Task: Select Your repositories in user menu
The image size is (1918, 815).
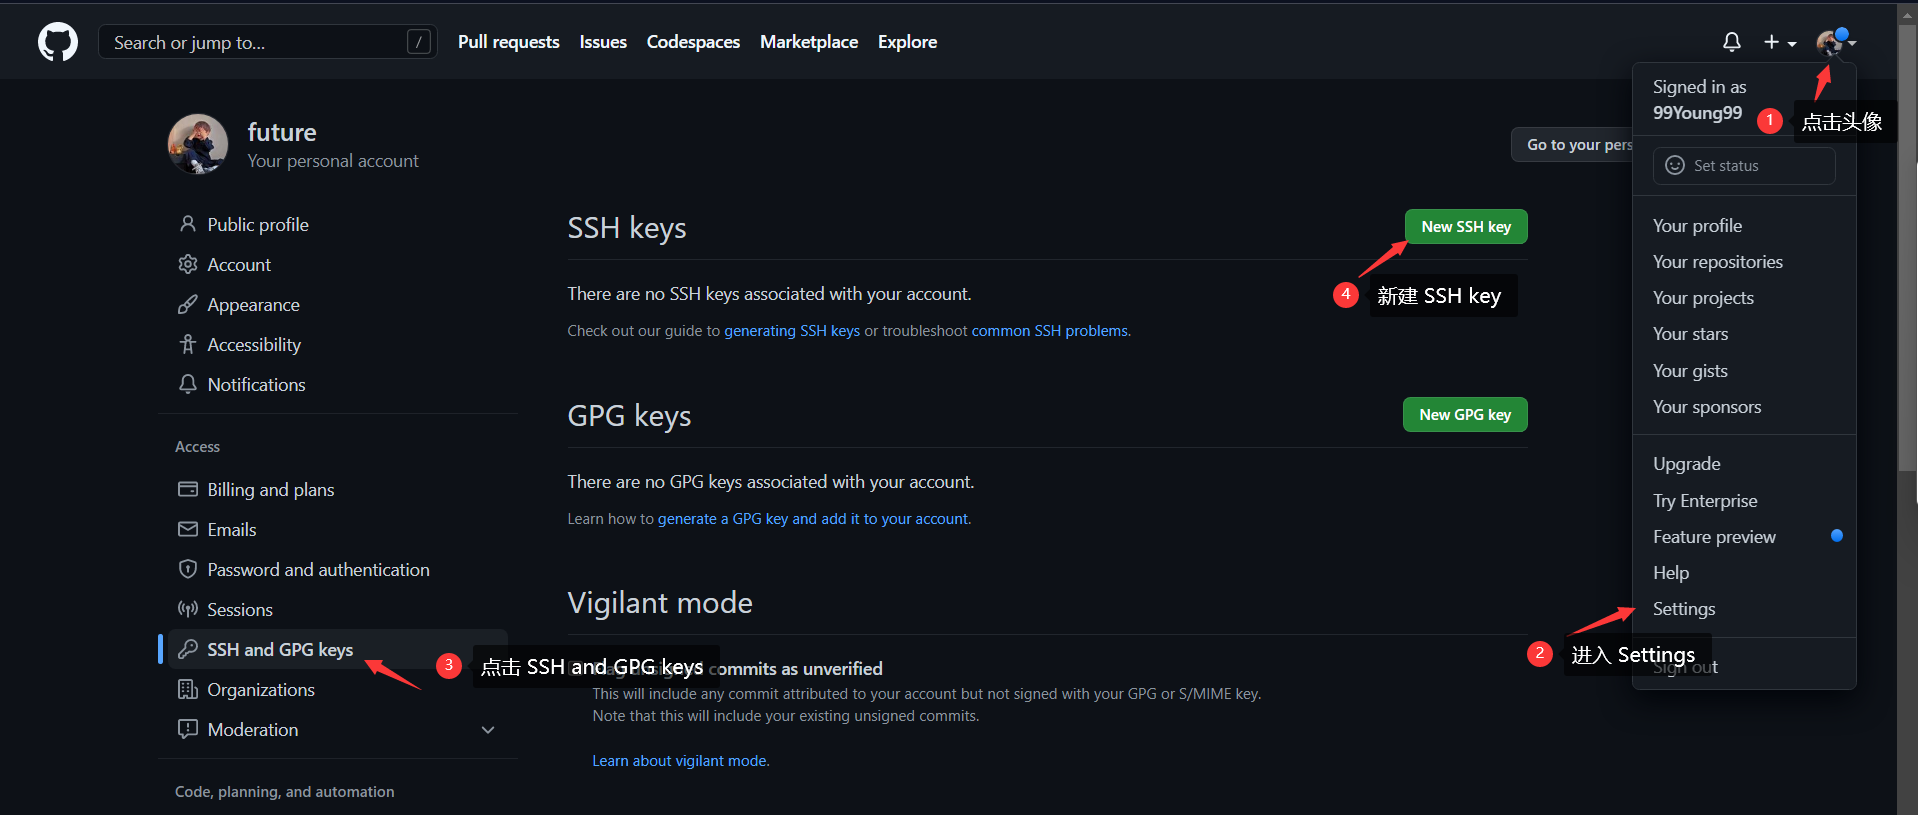Action: pos(1718,262)
